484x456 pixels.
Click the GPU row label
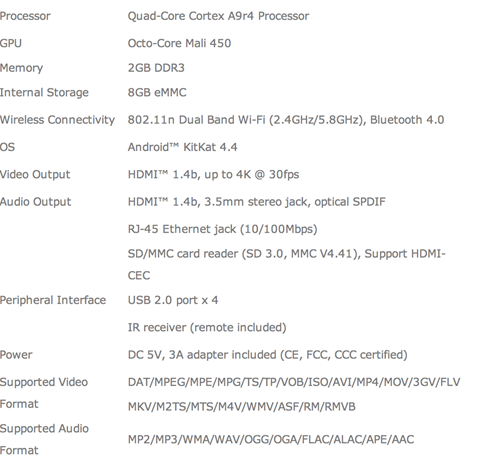(11, 43)
